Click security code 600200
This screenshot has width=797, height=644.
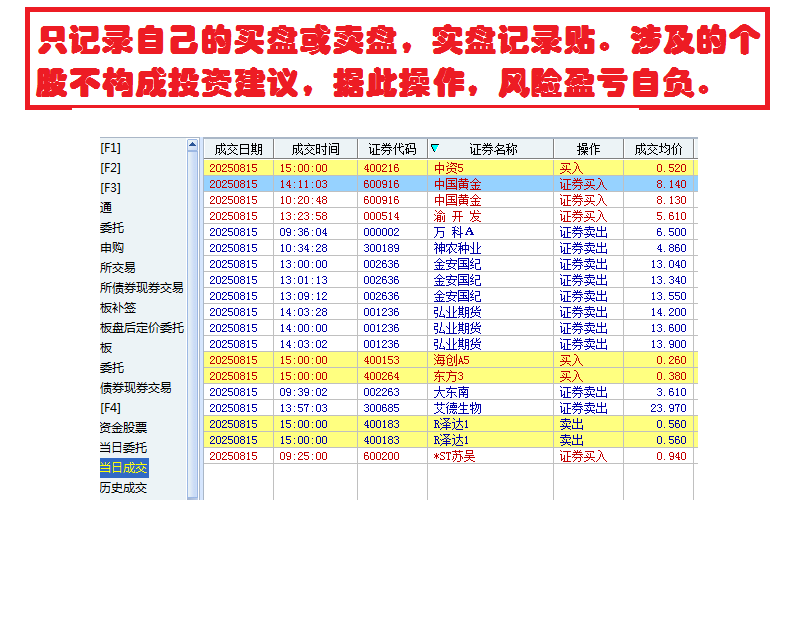click(381, 456)
